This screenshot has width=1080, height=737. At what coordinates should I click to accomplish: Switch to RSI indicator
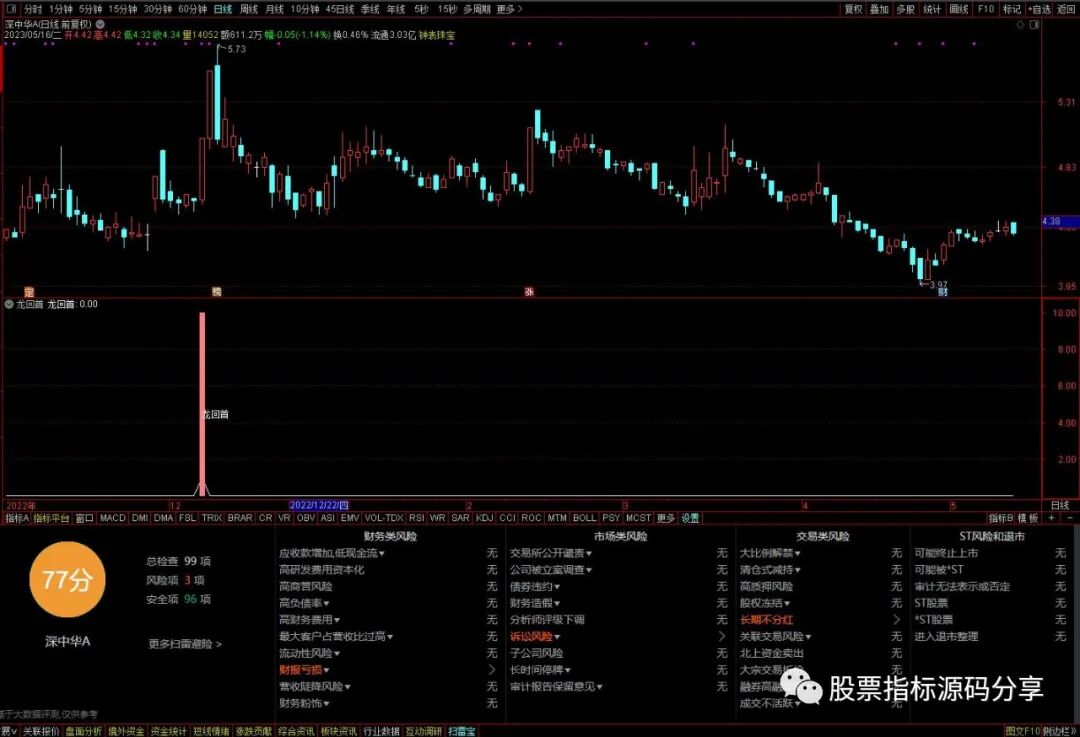point(416,518)
